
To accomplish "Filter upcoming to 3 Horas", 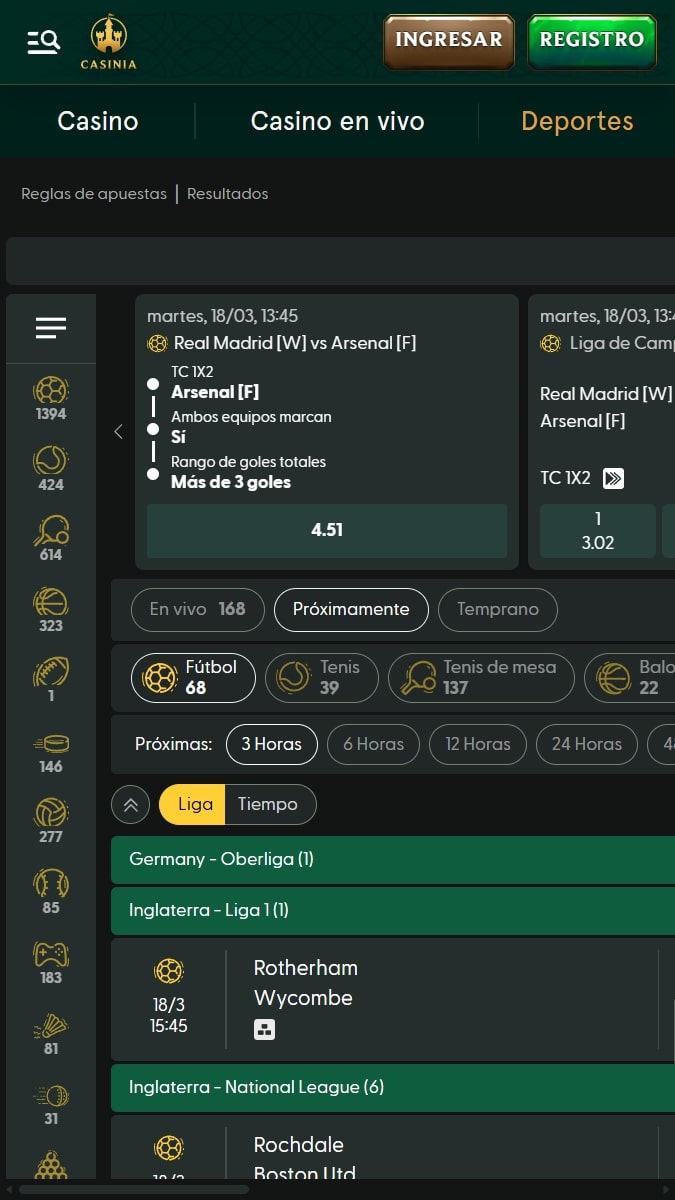I will tap(272, 744).
